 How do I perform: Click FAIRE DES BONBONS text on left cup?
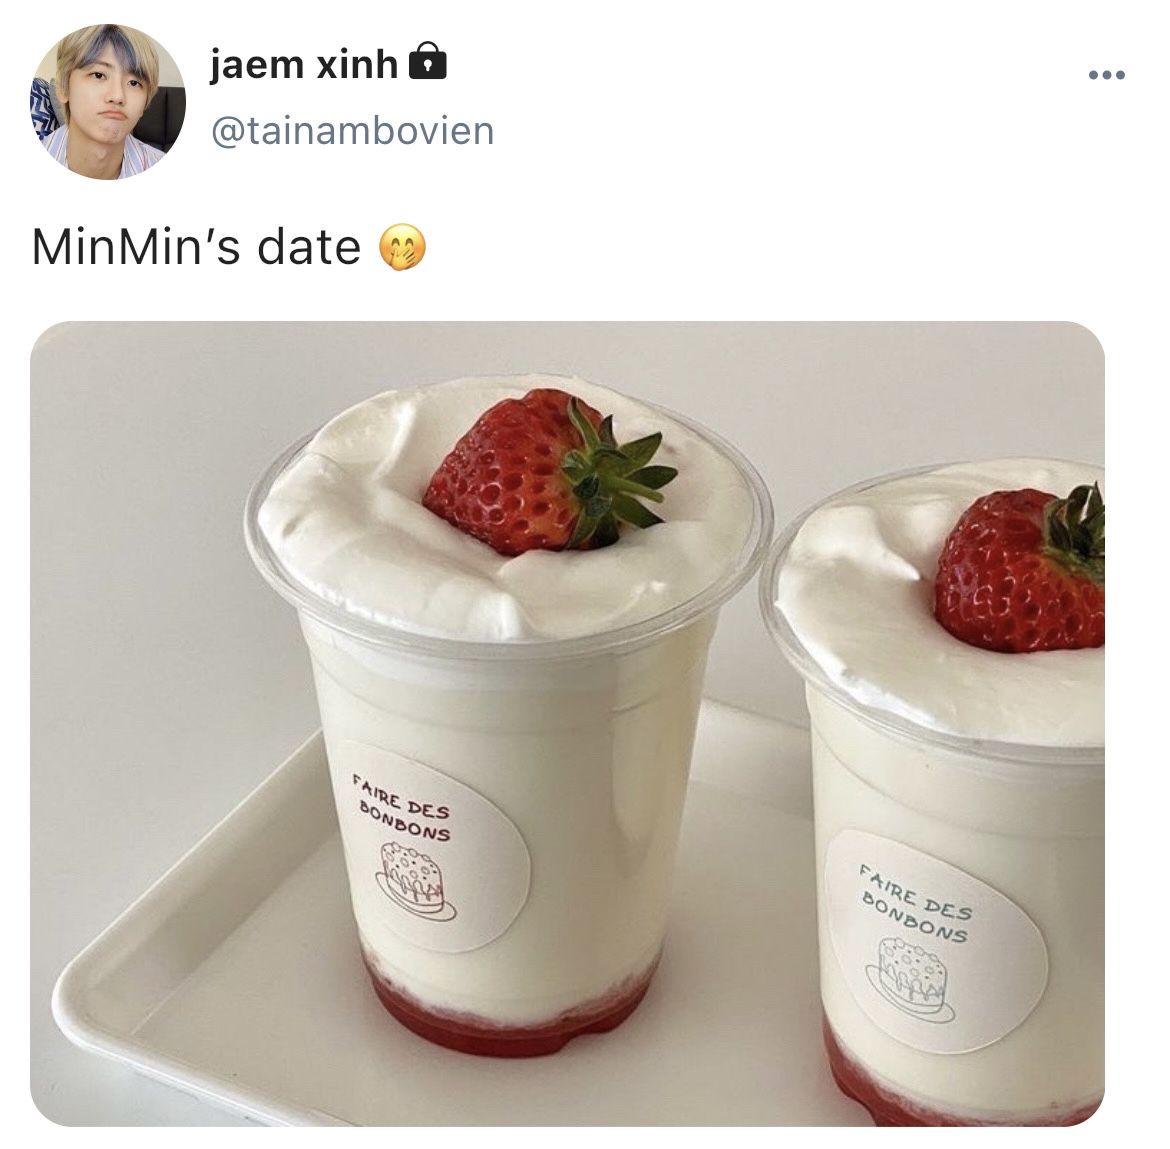[x=401, y=808]
